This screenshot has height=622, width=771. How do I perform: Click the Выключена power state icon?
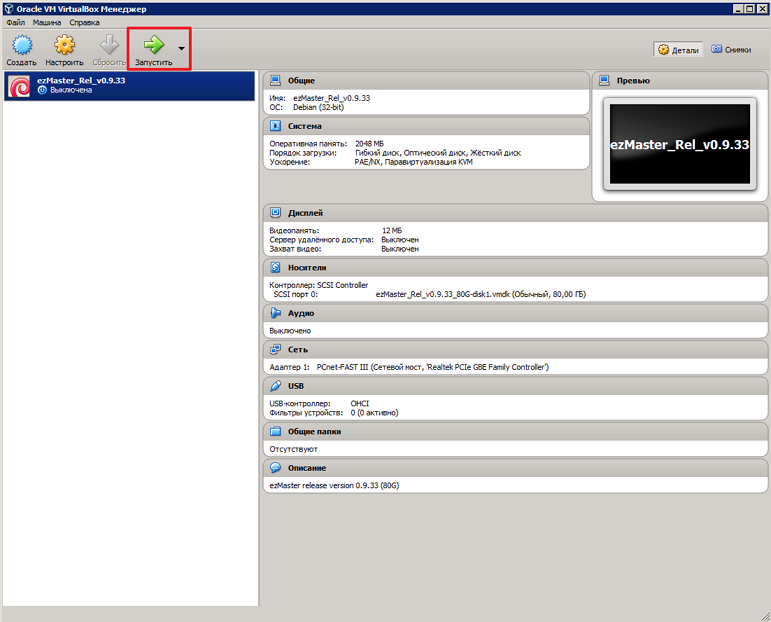point(42,90)
